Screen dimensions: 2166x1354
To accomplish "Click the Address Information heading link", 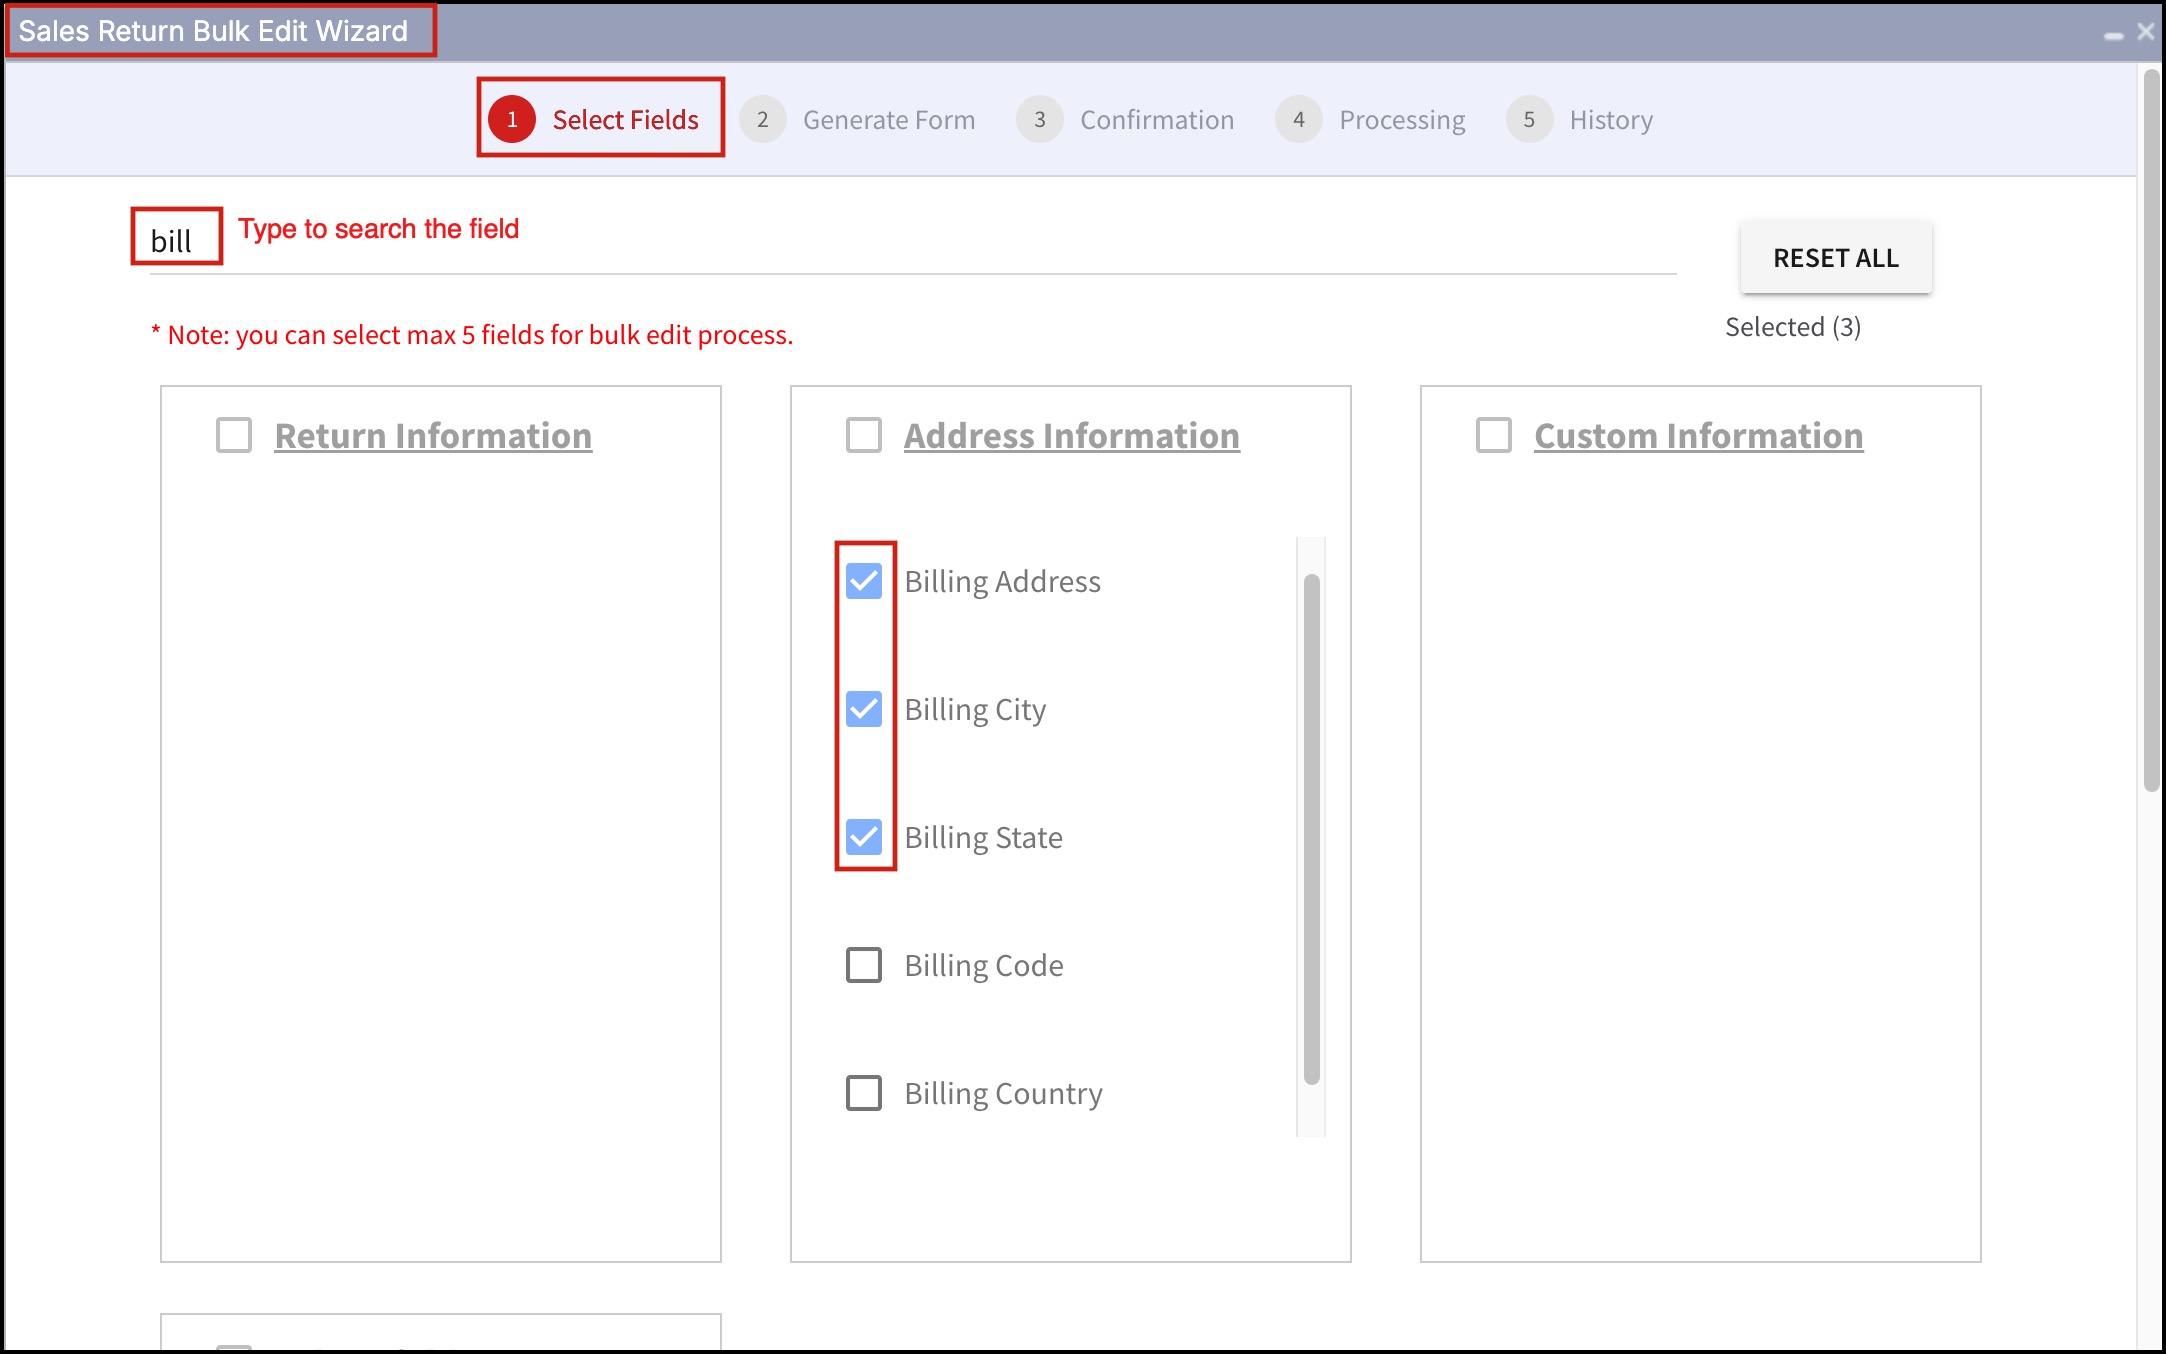I will point(1071,436).
